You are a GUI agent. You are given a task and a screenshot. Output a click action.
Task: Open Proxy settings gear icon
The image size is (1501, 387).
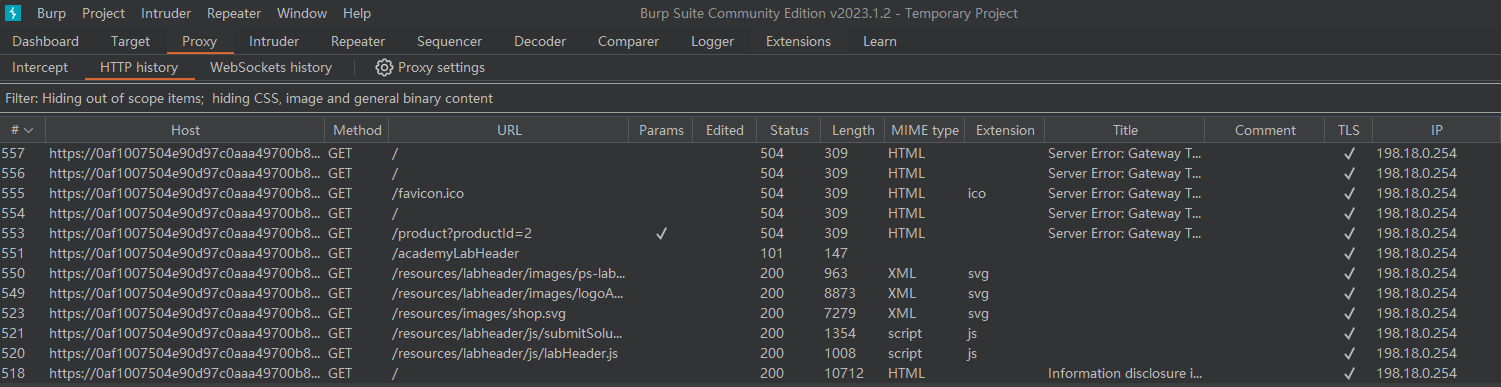click(384, 67)
